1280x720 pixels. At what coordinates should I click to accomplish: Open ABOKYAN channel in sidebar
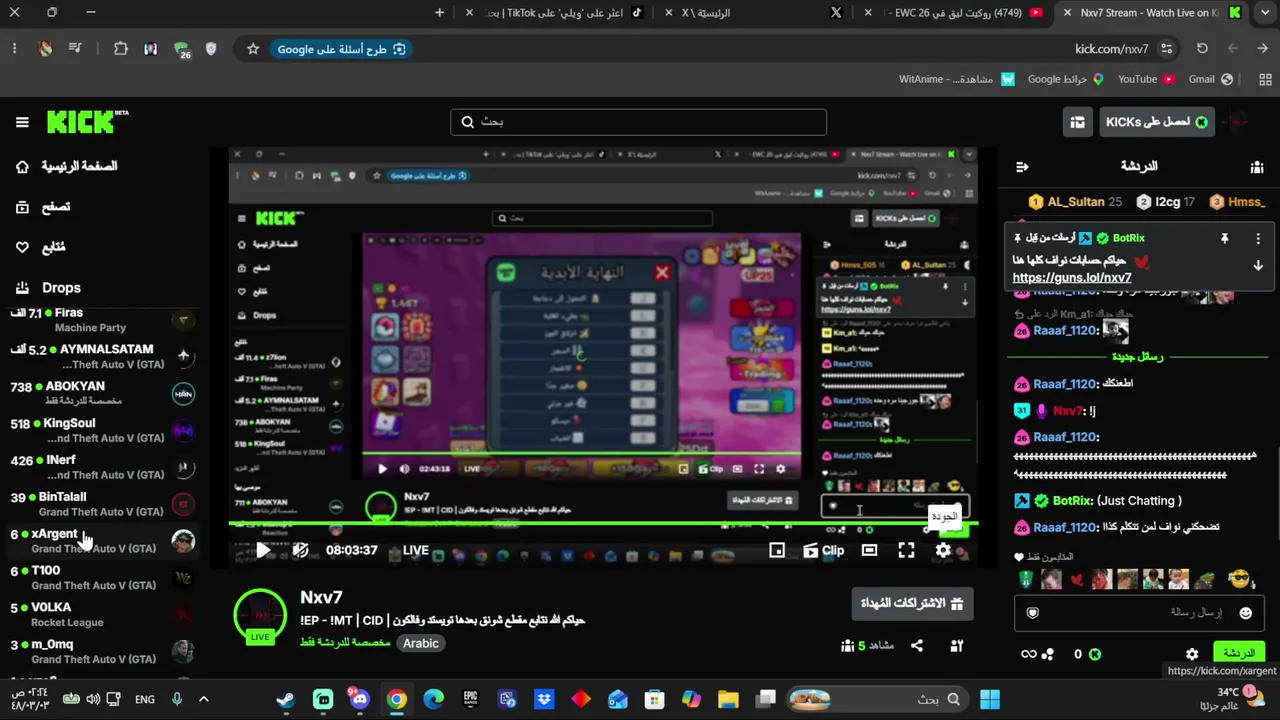(x=100, y=393)
